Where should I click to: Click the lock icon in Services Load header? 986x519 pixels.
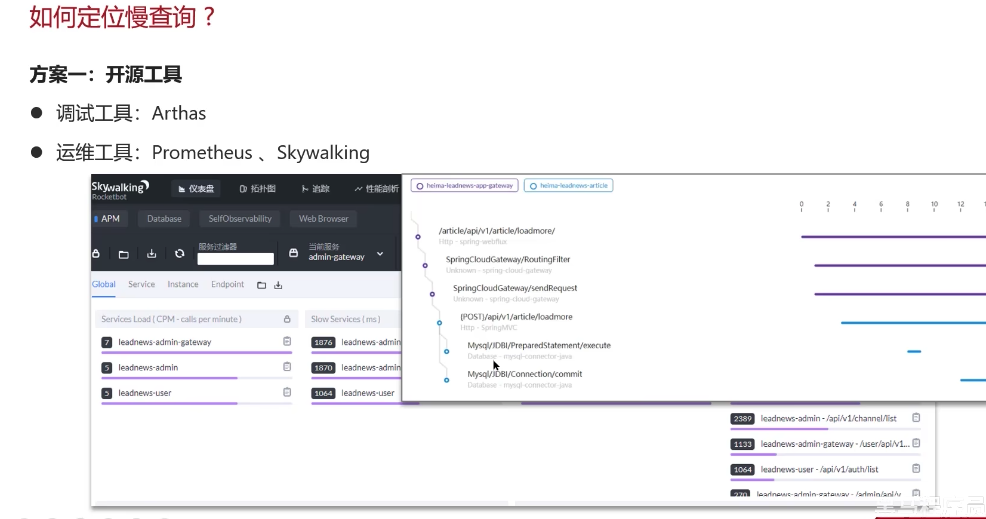(x=287, y=319)
